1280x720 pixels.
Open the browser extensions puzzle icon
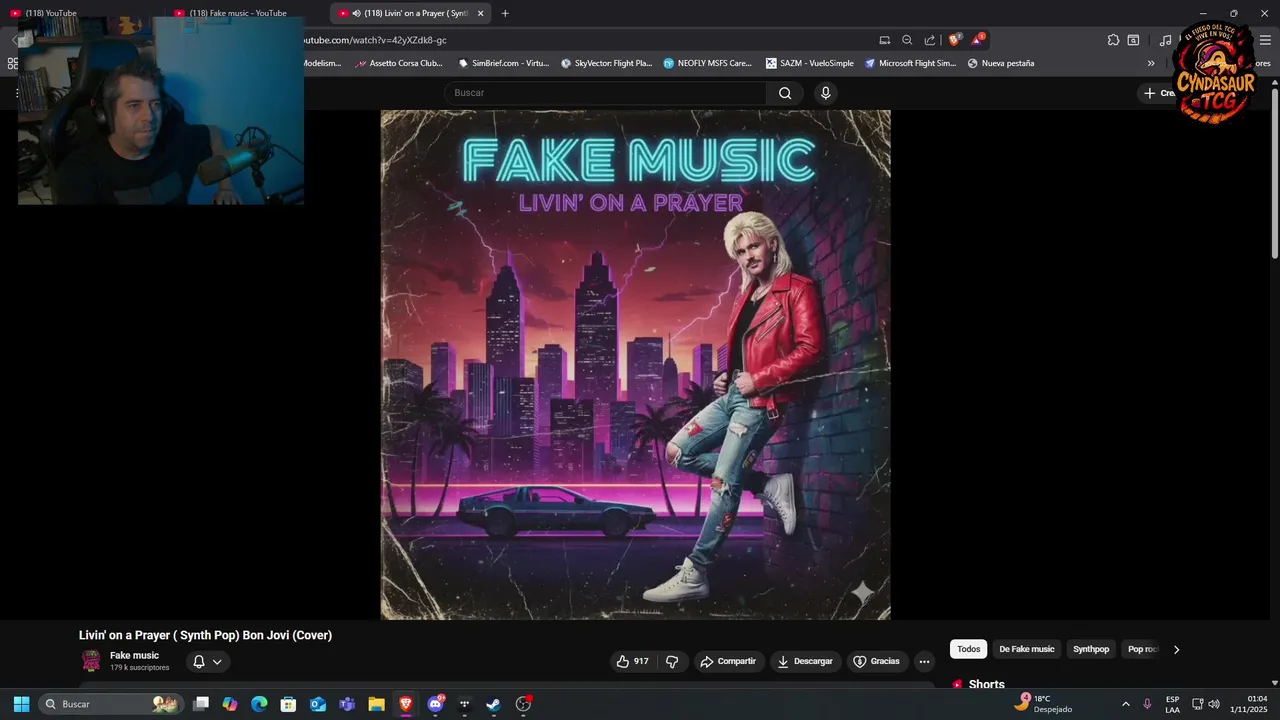(x=1113, y=40)
